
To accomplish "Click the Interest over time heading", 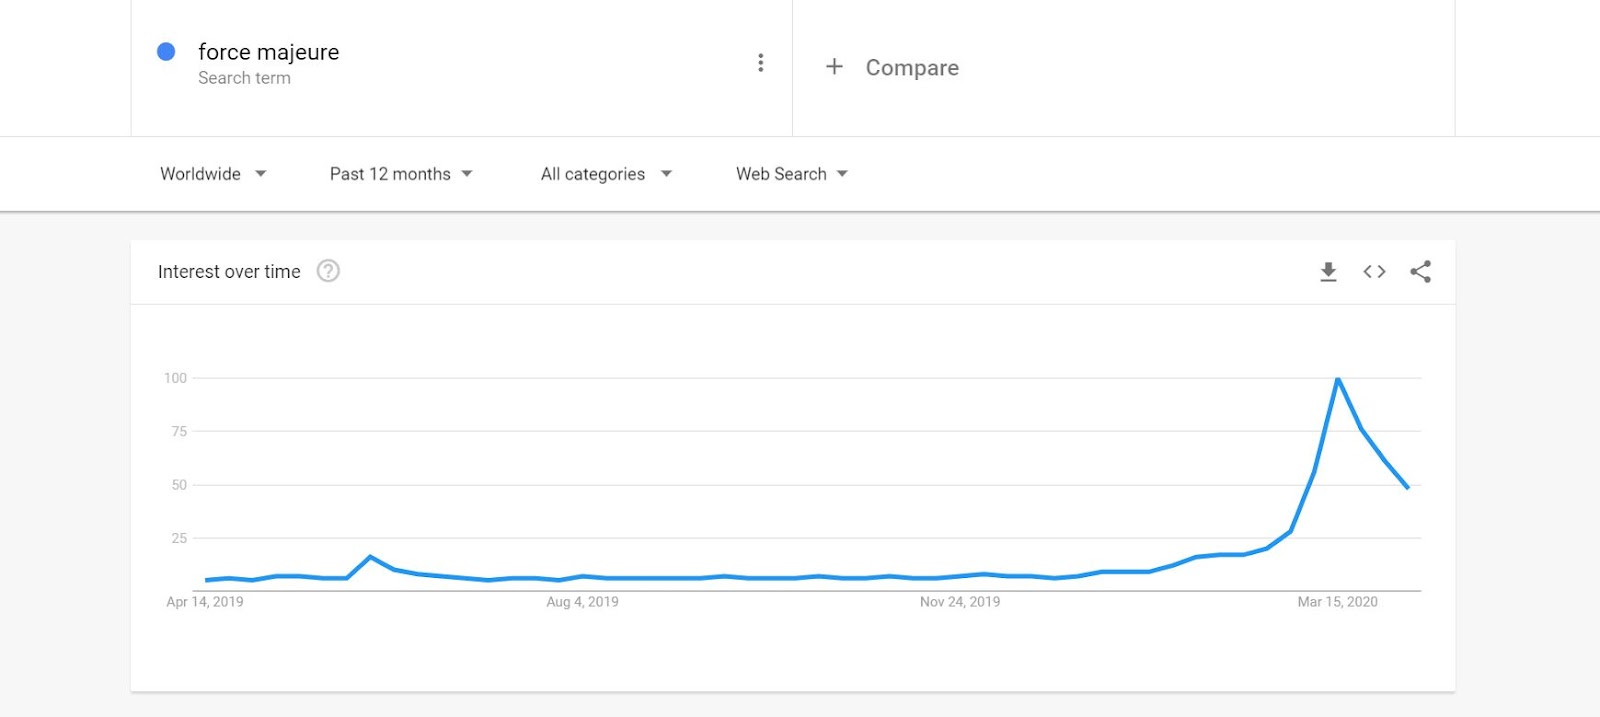I will point(229,272).
